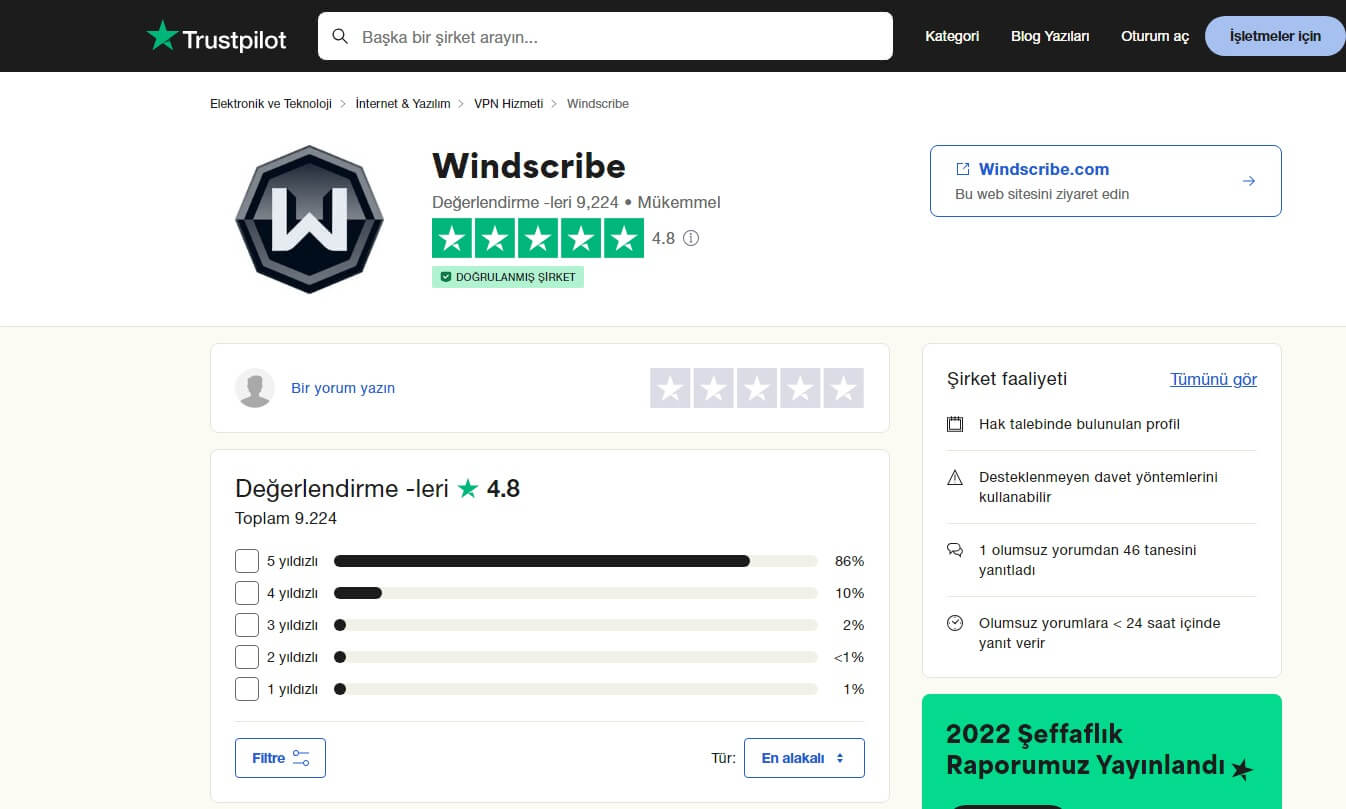Image resolution: width=1346 pixels, height=809 pixels.
Task: Click Tümünü gör link
Action: tap(1213, 379)
